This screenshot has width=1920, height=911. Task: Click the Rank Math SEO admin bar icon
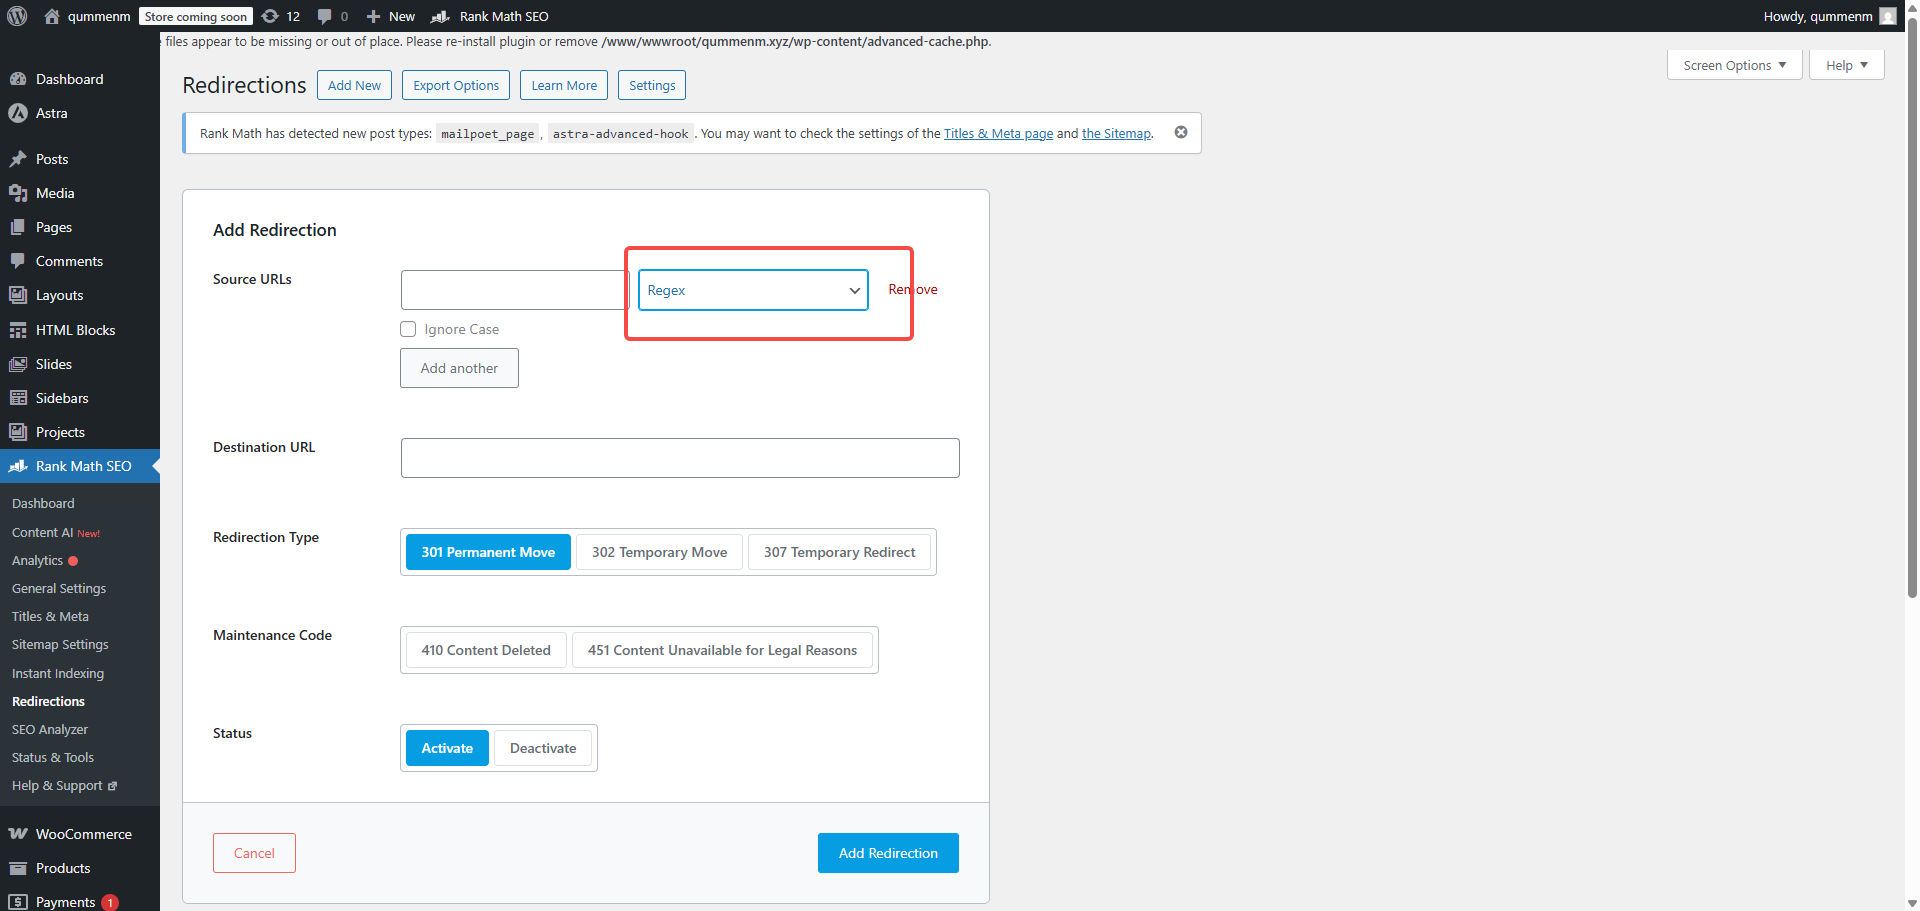tap(440, 16)
